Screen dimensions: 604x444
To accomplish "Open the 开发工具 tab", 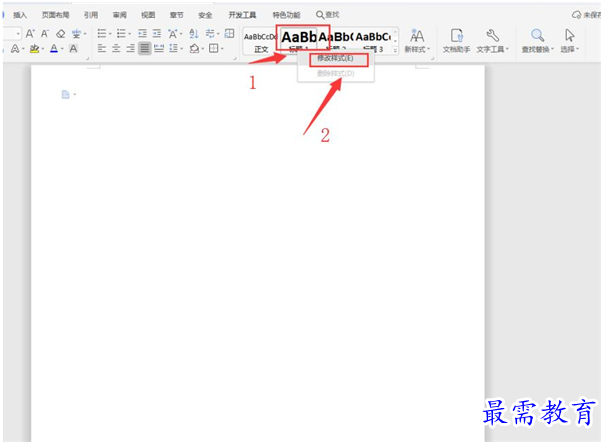I will pos(242,15).
